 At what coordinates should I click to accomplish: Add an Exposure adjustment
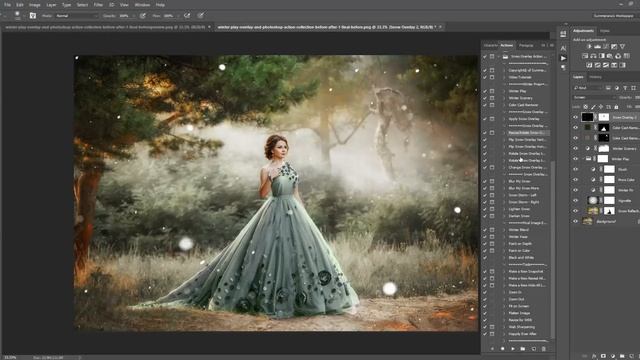[614, 47]
